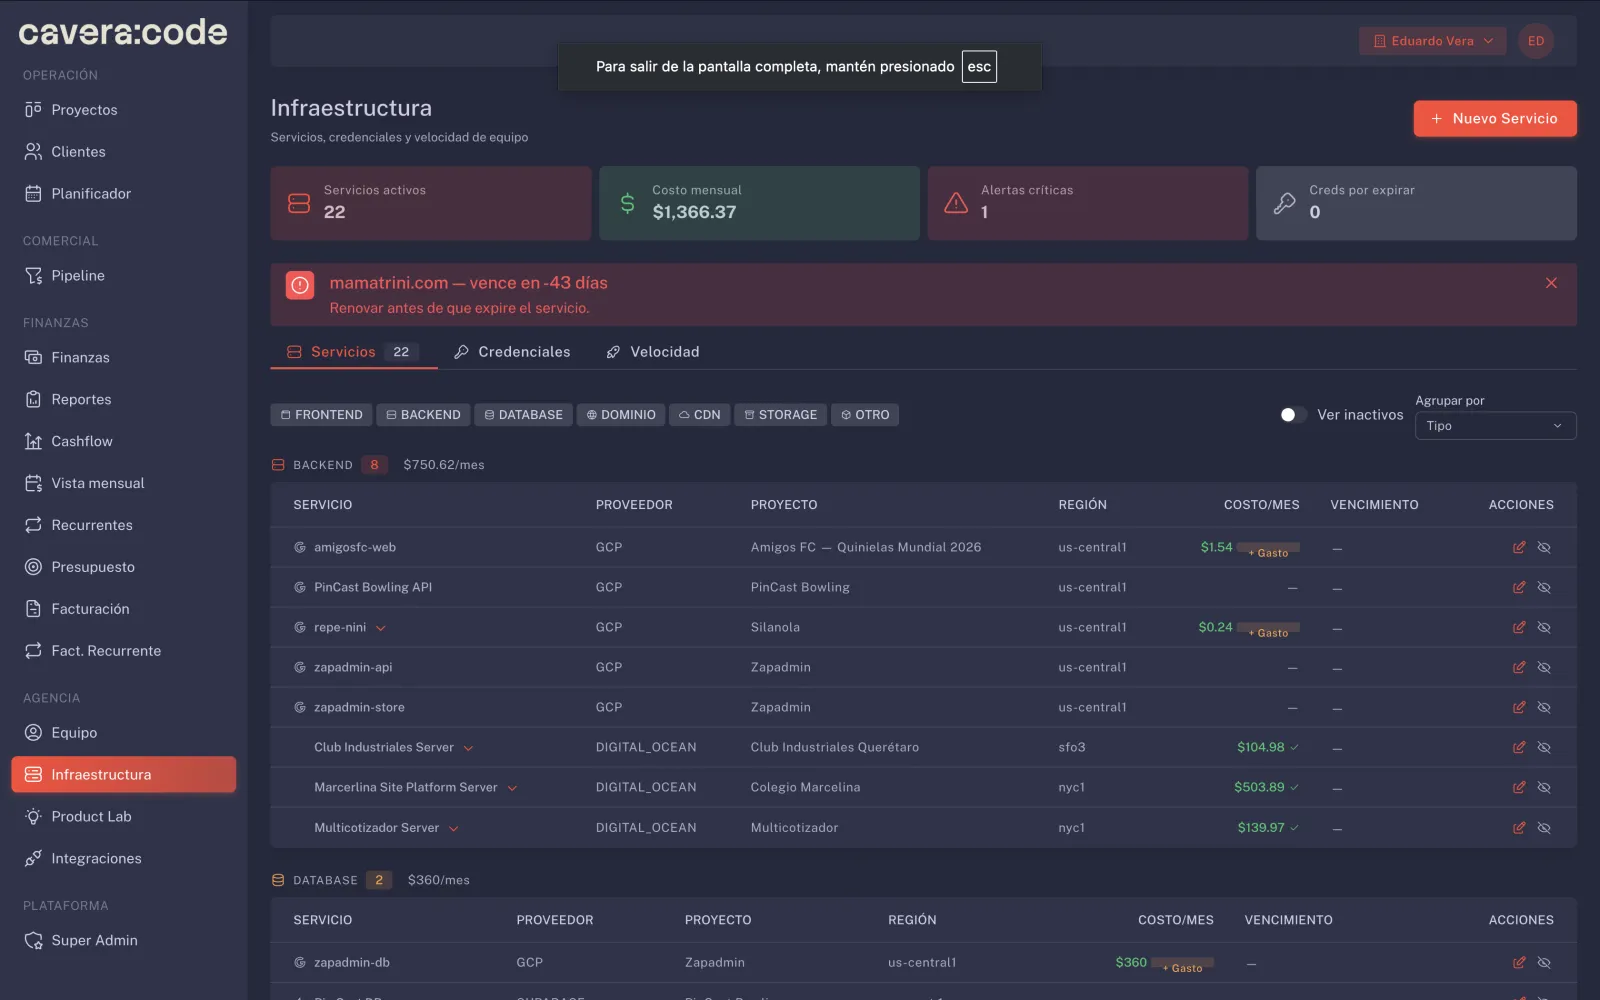1600x1000 pixels.
Task: Toggle the Ver inactivos switch
Action: (1293, 415)
